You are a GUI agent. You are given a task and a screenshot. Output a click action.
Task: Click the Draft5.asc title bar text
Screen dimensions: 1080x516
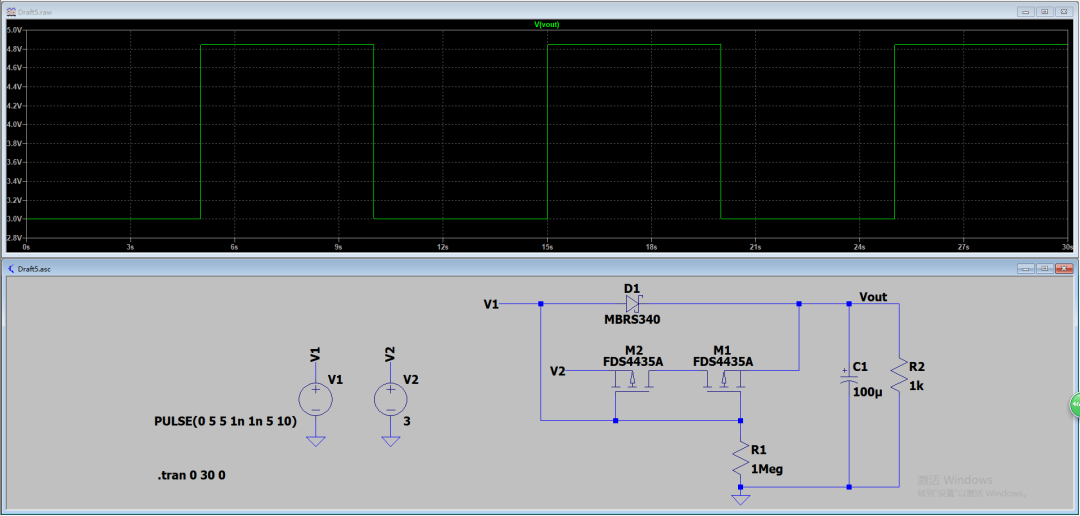tap(34, 268)
